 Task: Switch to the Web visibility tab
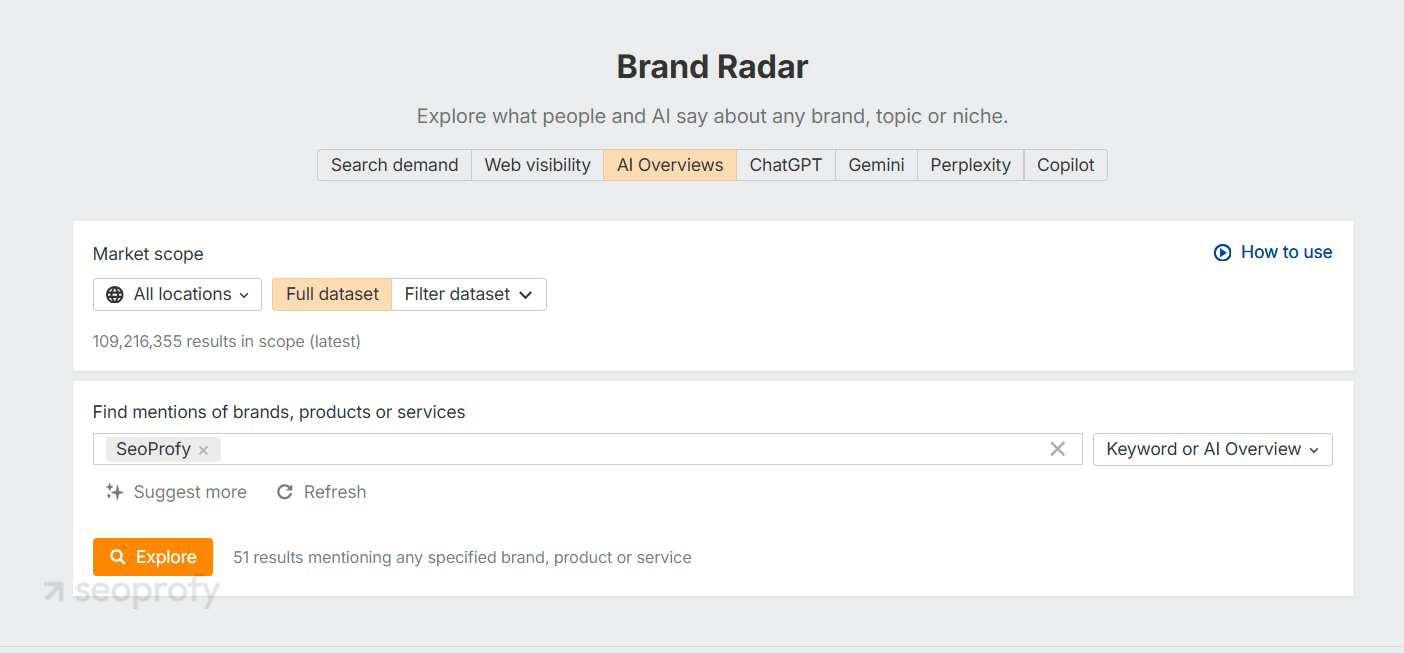(537, 165)
